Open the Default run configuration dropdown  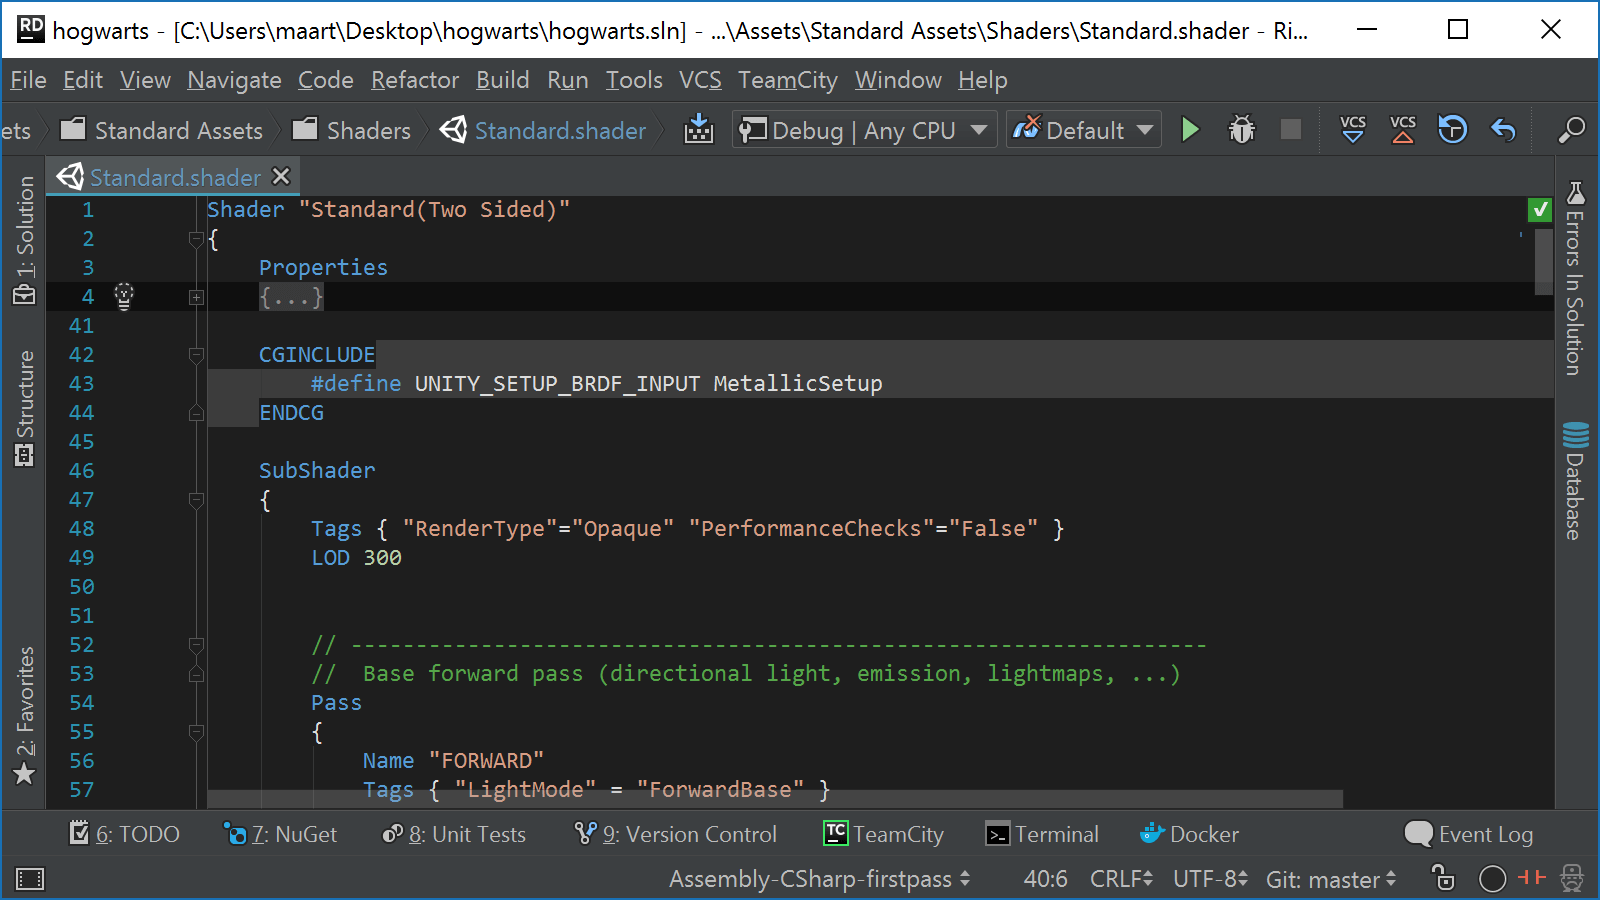[x=1083, y=130]
